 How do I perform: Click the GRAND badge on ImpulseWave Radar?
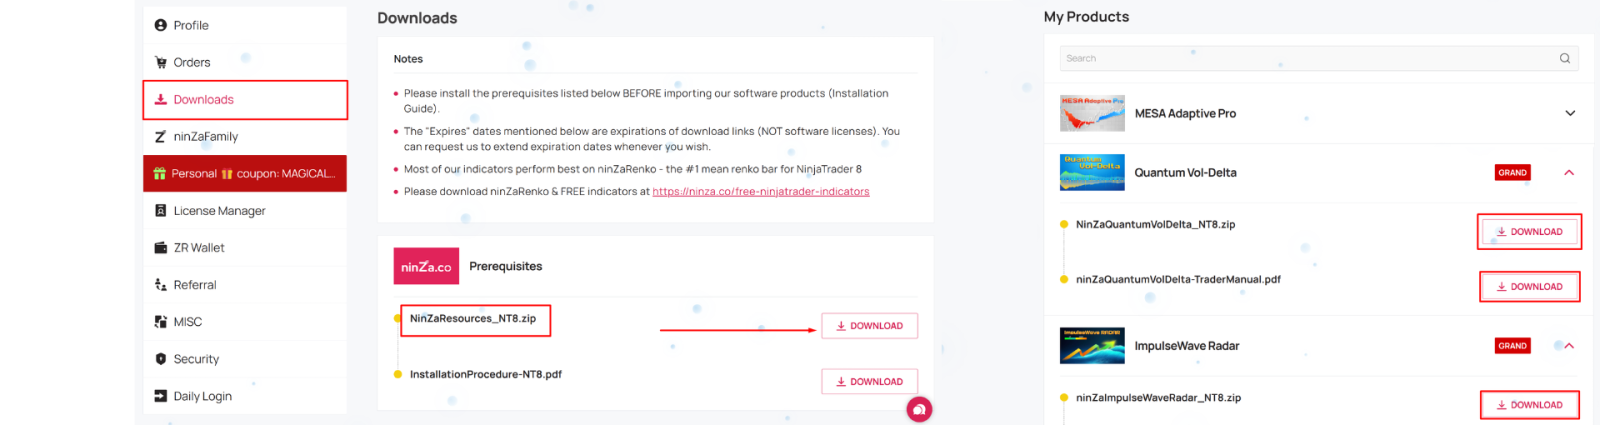coord(1512,346)
